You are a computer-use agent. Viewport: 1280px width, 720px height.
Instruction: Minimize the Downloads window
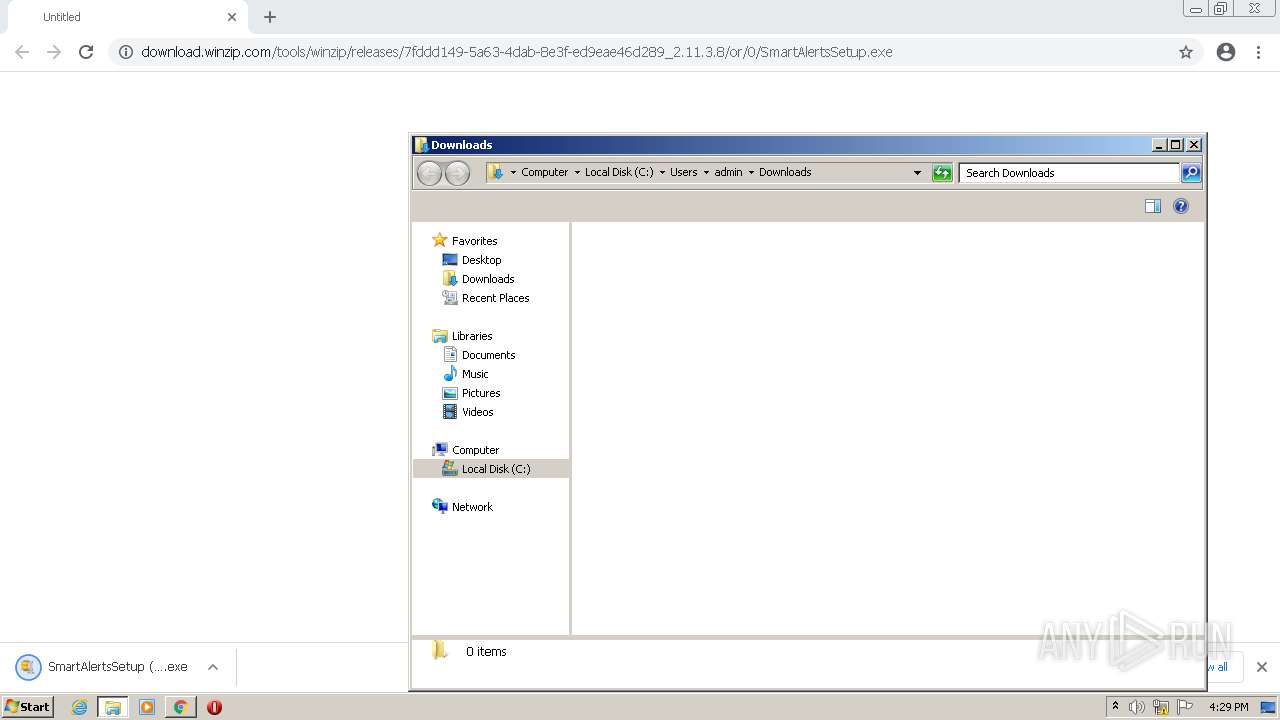click(1159, 145)
